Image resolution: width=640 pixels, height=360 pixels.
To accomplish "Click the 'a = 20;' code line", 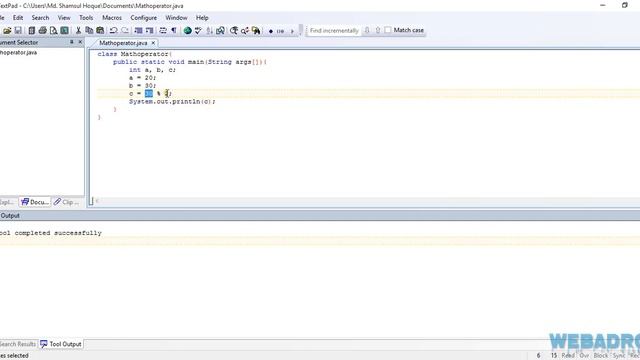I will coord(142,78).
